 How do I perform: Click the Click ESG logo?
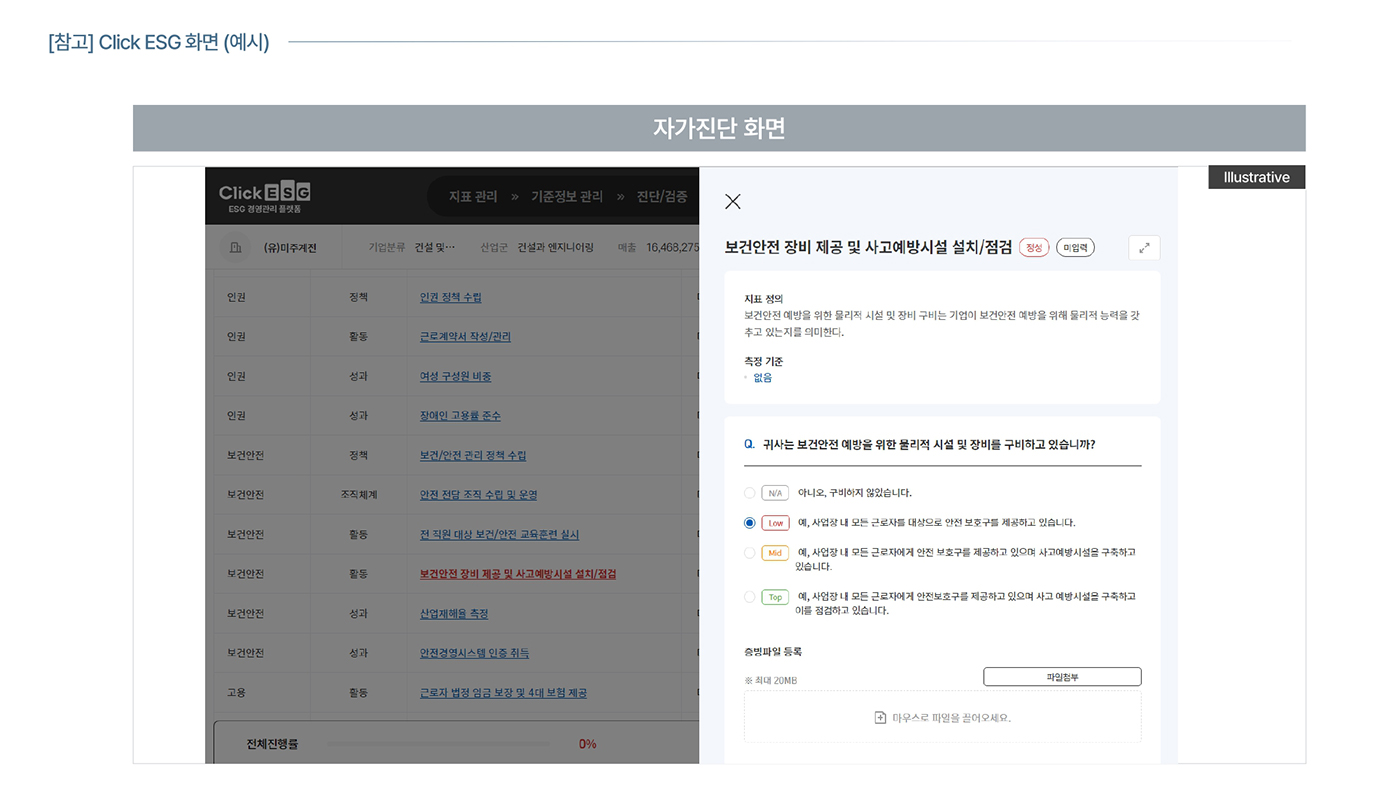click(265, 197)
